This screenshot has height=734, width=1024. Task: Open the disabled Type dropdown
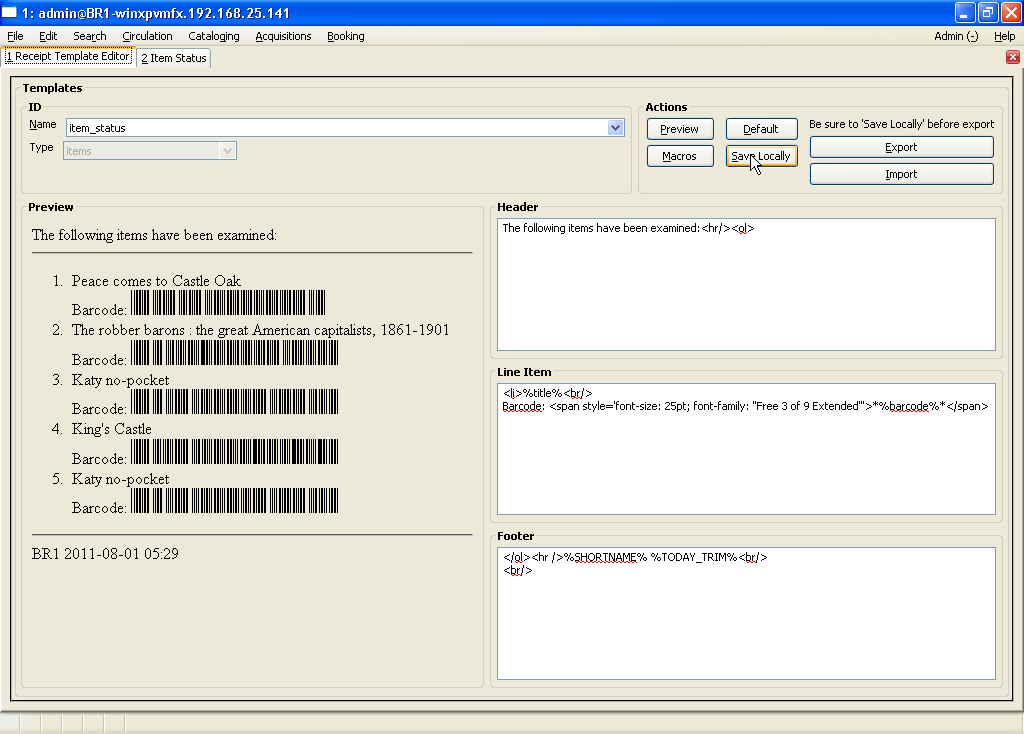[x=227, y=151]
